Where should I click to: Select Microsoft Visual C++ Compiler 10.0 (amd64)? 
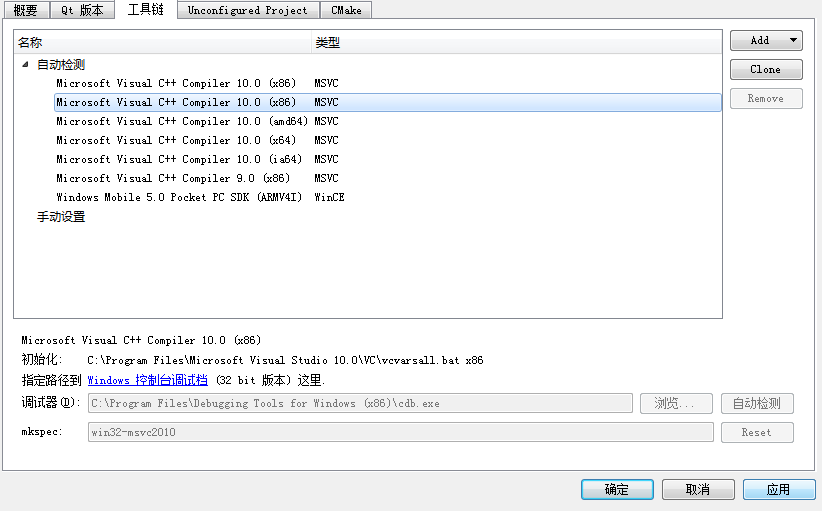pos(182,121)
